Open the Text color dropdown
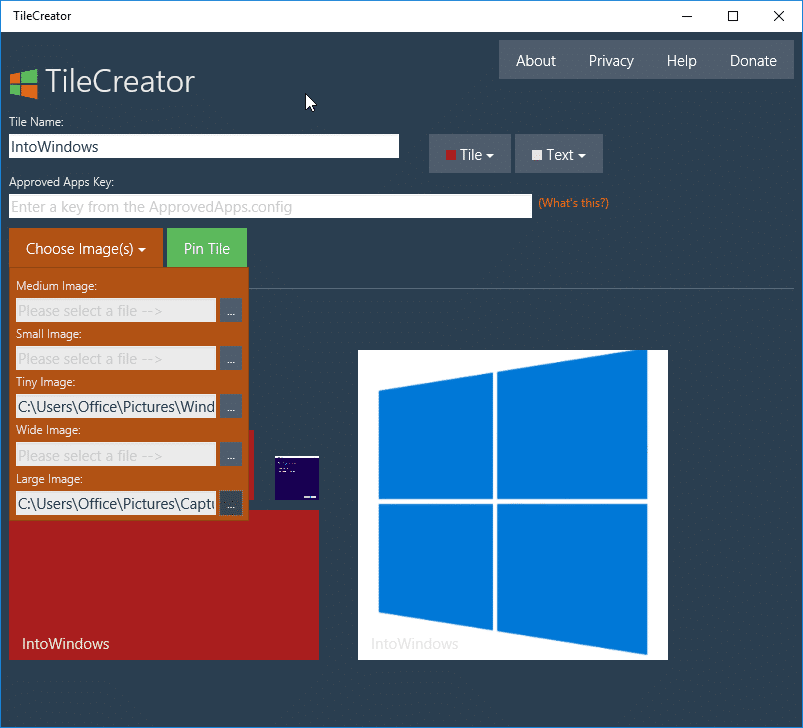 tap(559, 154)
